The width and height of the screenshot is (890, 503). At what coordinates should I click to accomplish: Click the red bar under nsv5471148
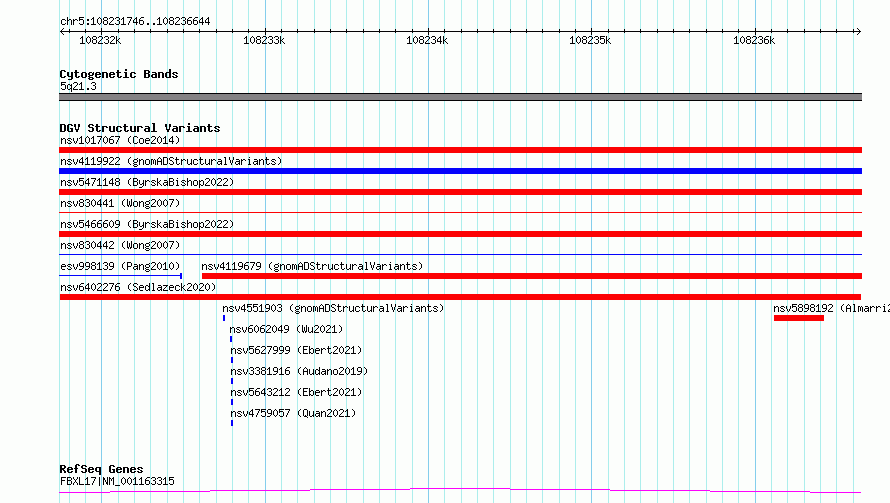(460, 192)
